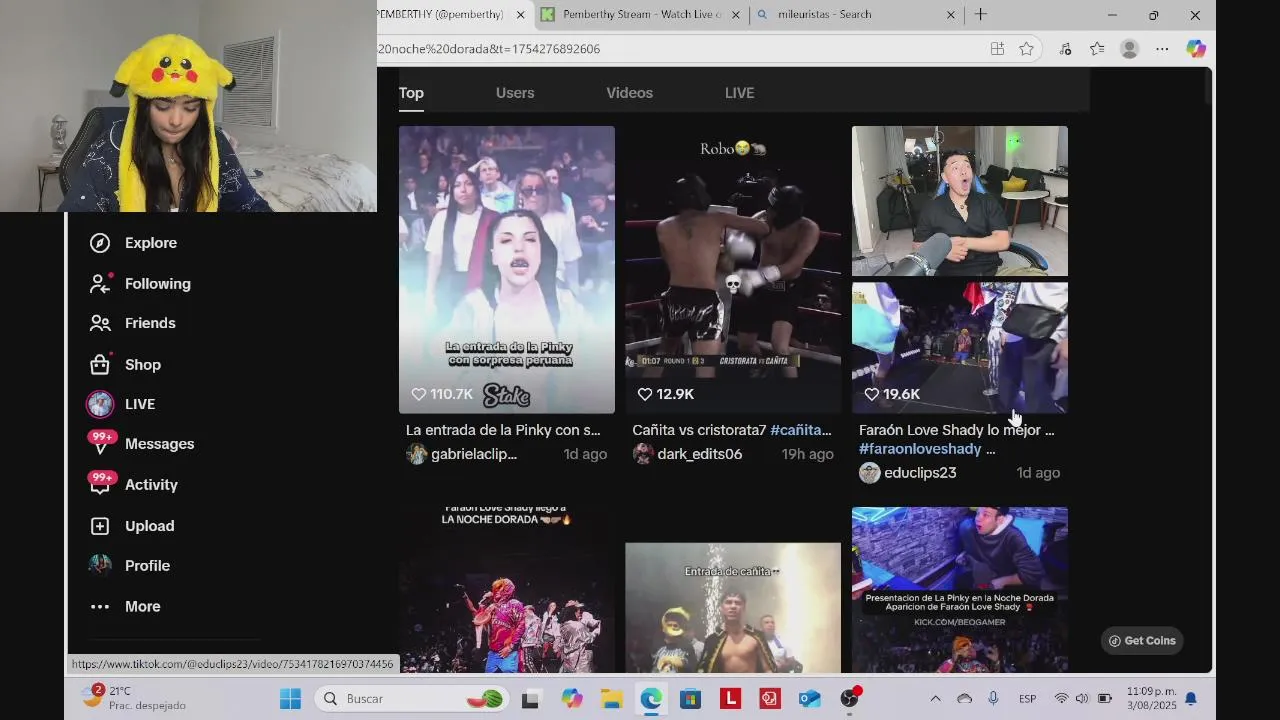Open File Explorer from the taskbar

(x=611, y=699)
